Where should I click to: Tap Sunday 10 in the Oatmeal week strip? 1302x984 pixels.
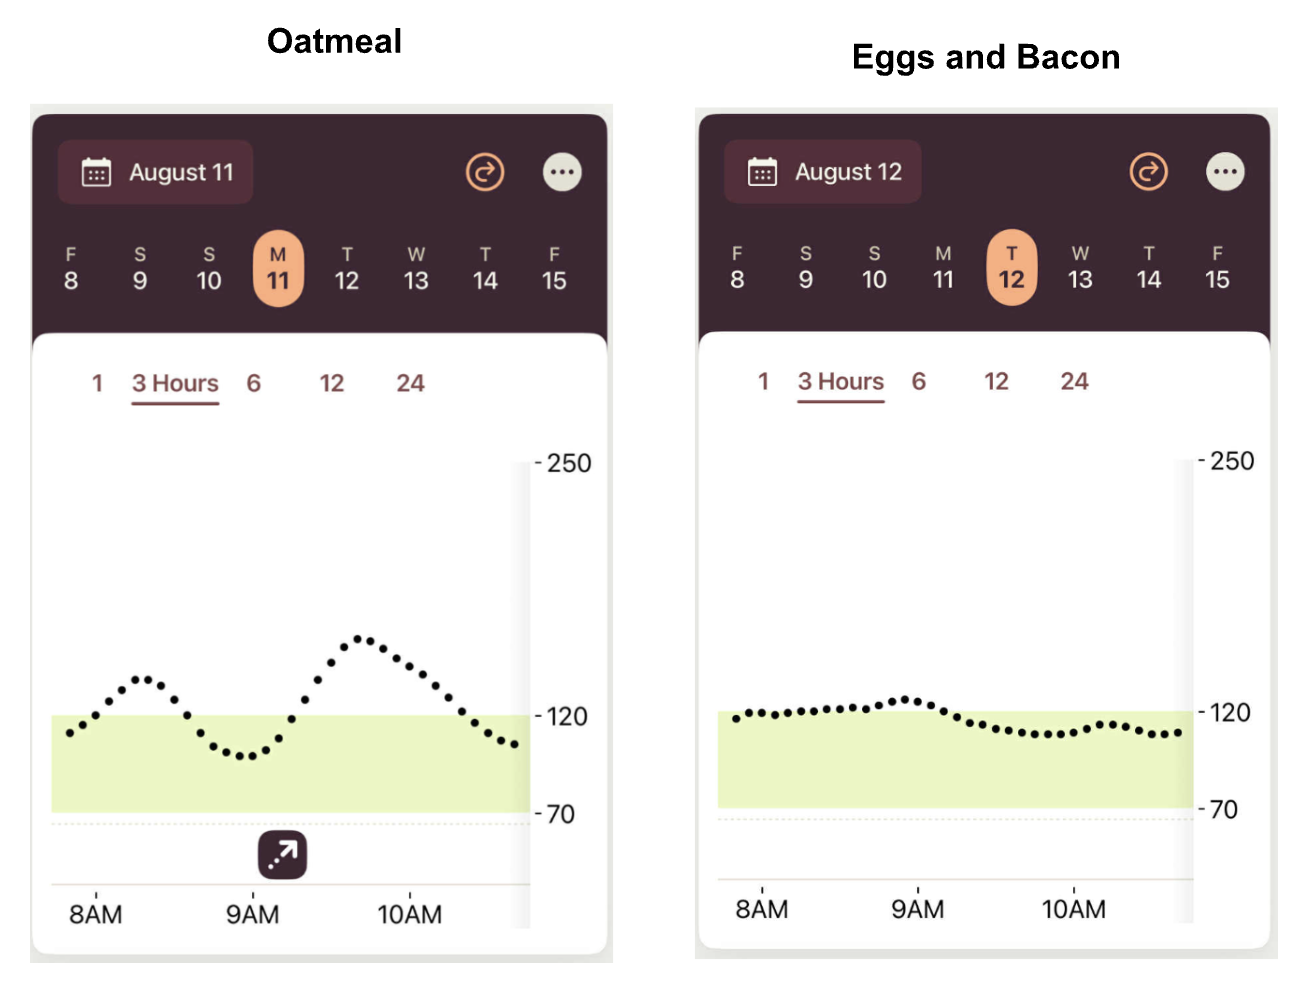[208, 269]
